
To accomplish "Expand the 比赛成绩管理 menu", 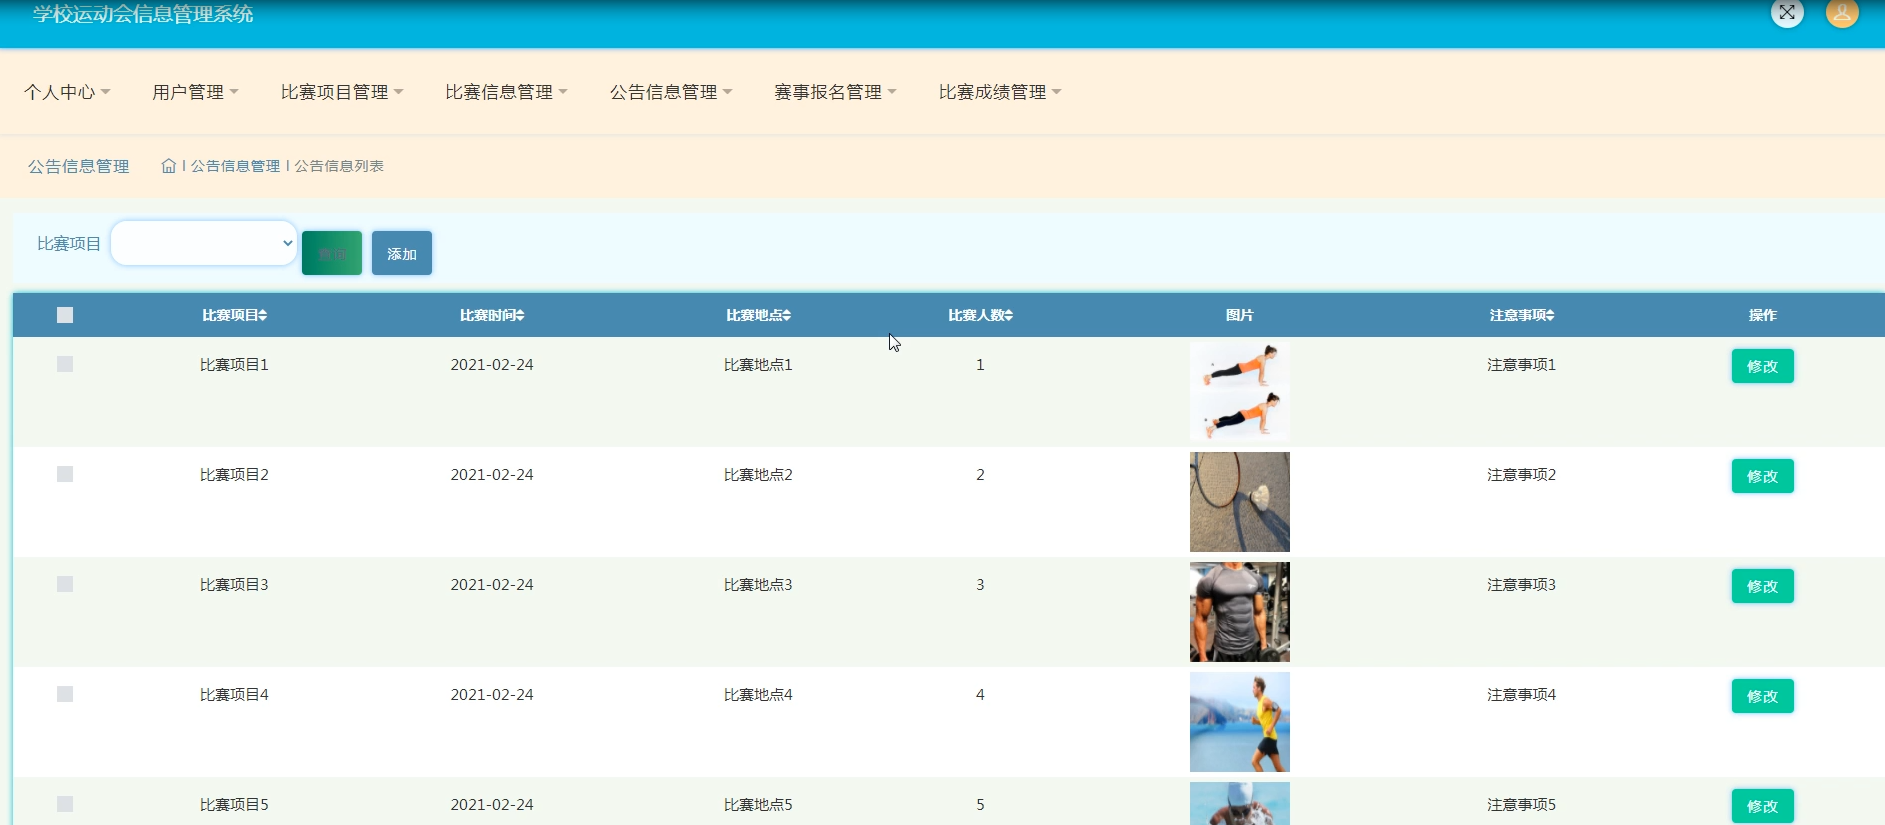I will pyautogui.click(x=1000, y=92).
